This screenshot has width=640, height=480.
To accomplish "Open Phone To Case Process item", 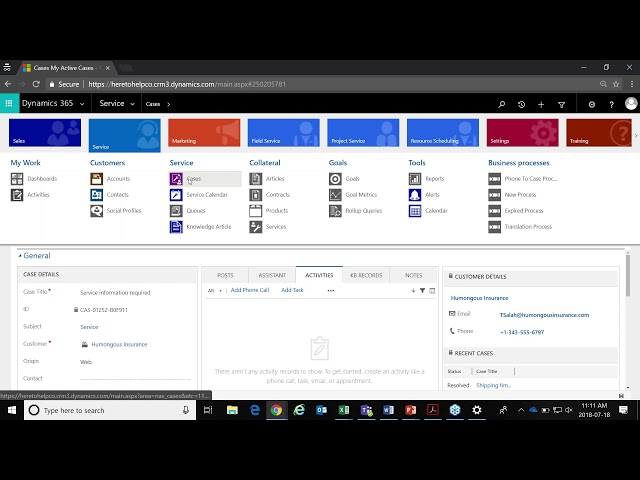I will [523, 179].
